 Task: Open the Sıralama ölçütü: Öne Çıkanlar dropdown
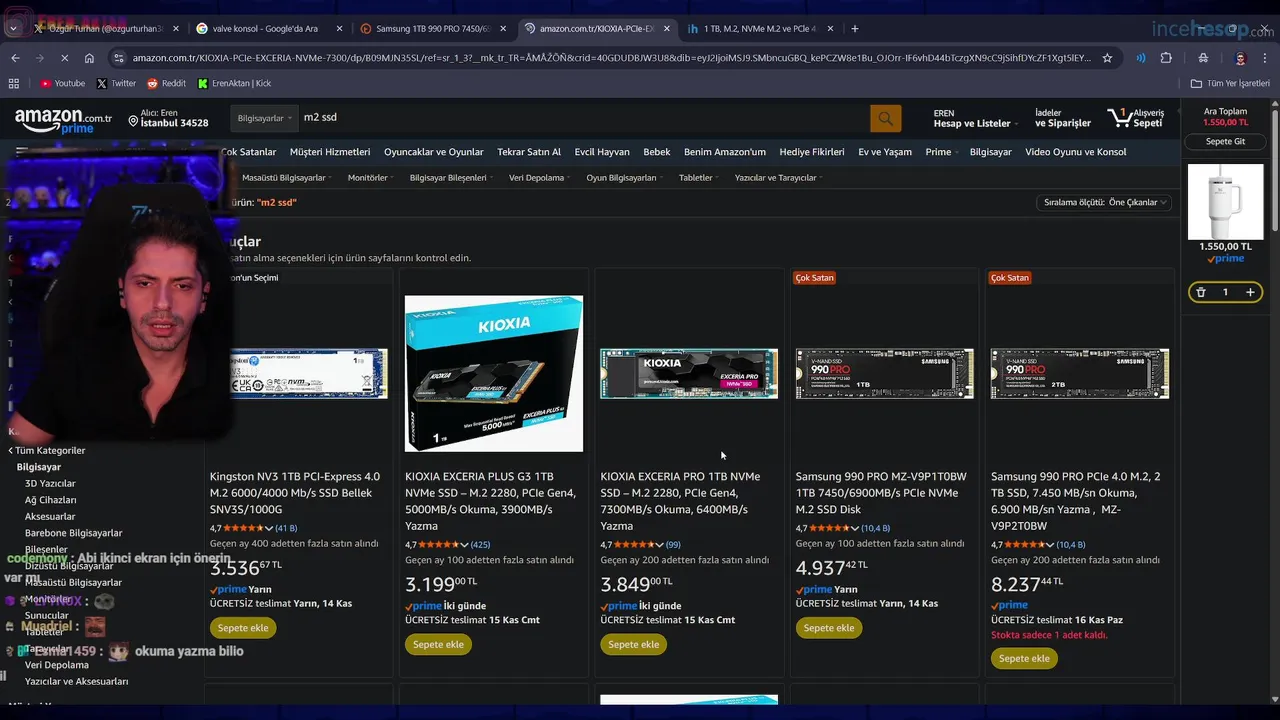(1103, 202)
